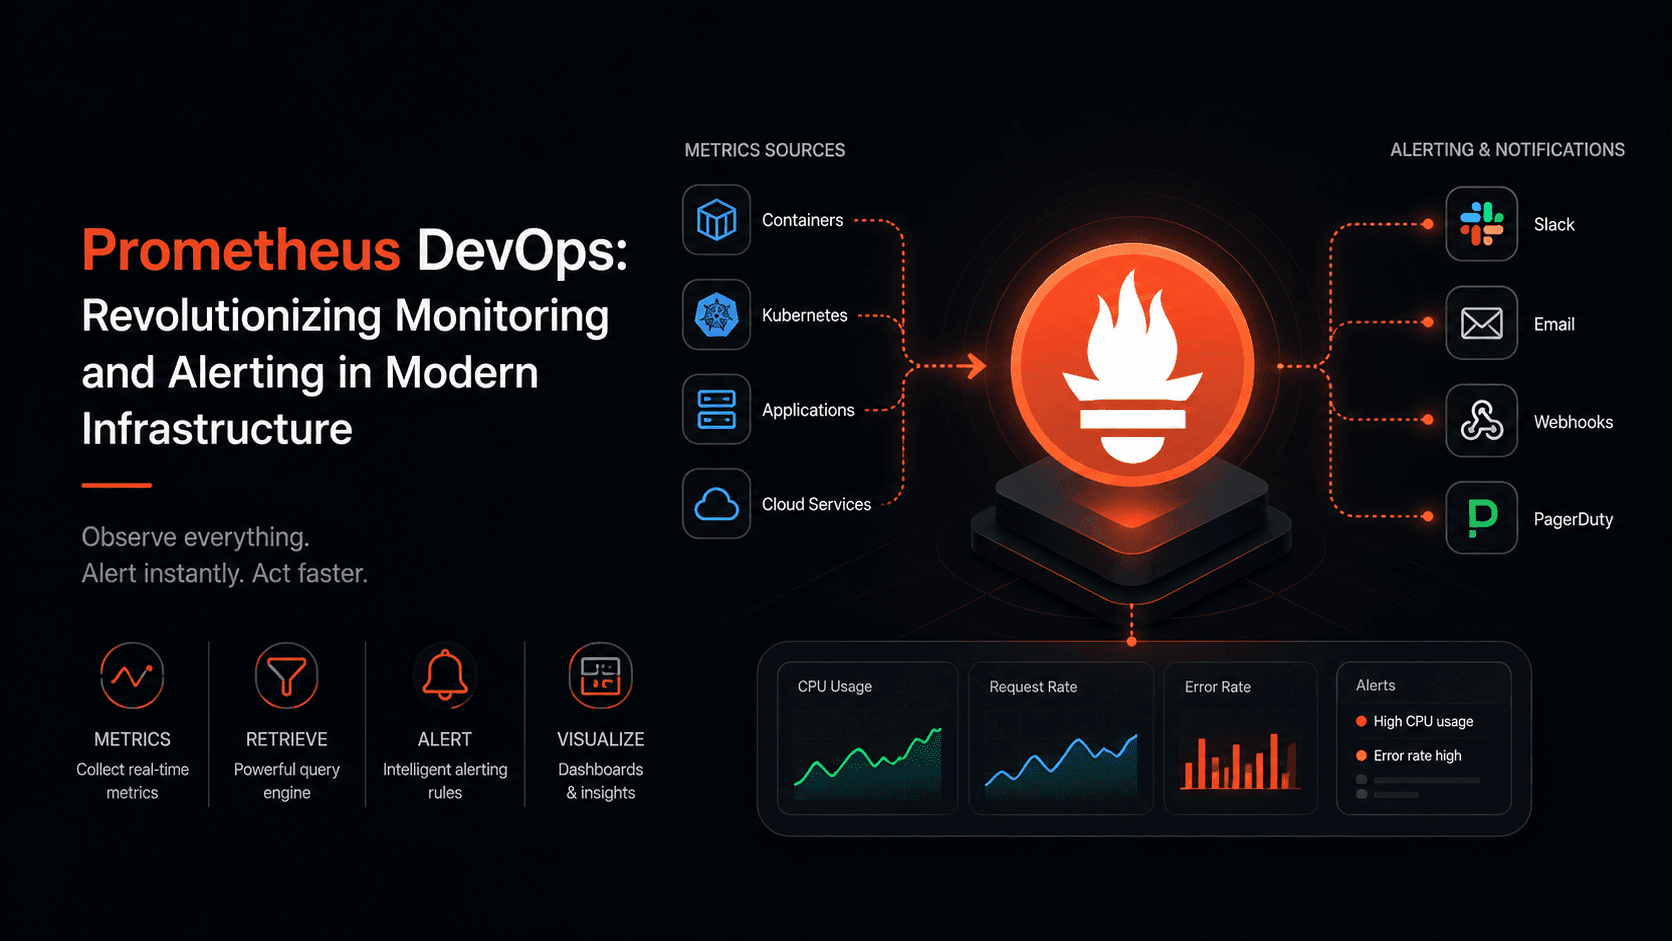Click "Intelligent alerting rules" description
1672x941 pixels.
445,781
